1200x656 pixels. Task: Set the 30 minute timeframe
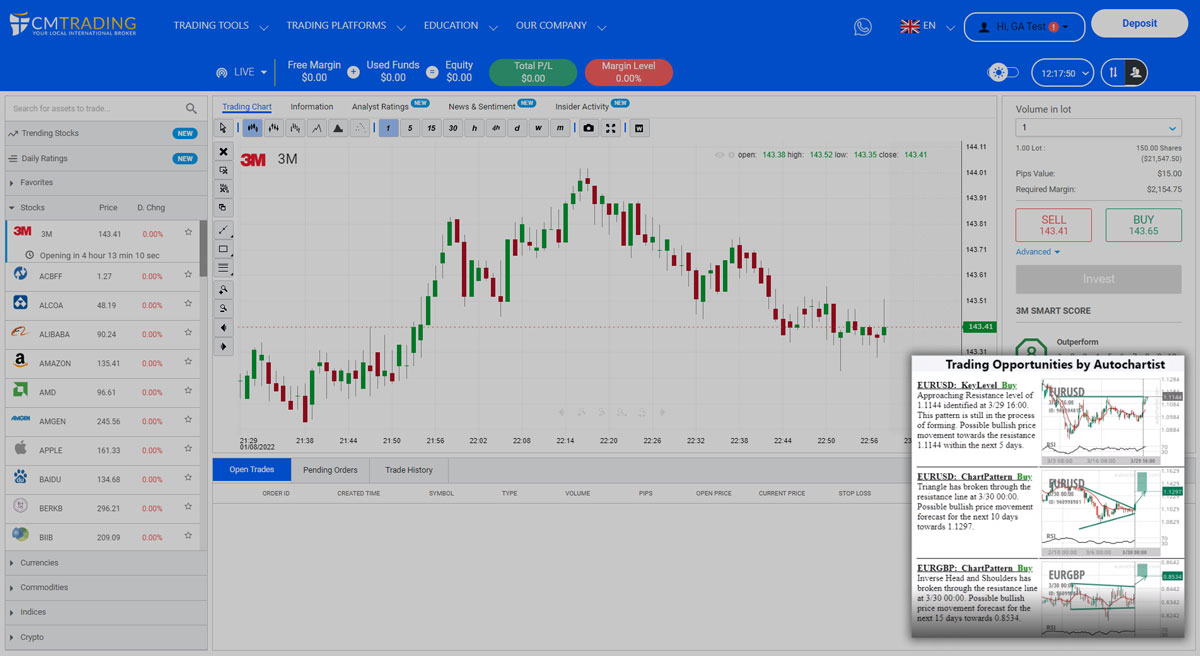453,128
